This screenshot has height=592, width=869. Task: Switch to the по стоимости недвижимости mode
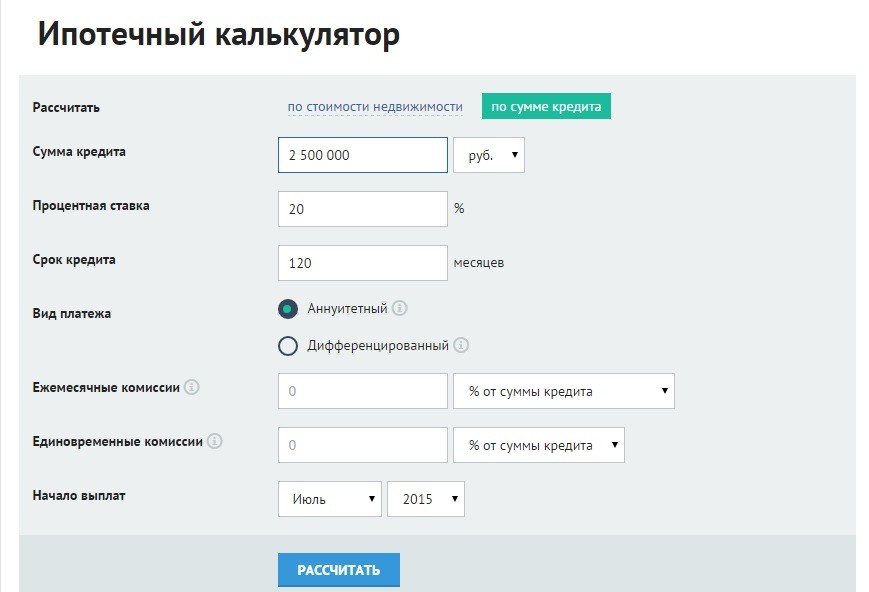pyautogui.click(x=374, y=105)
